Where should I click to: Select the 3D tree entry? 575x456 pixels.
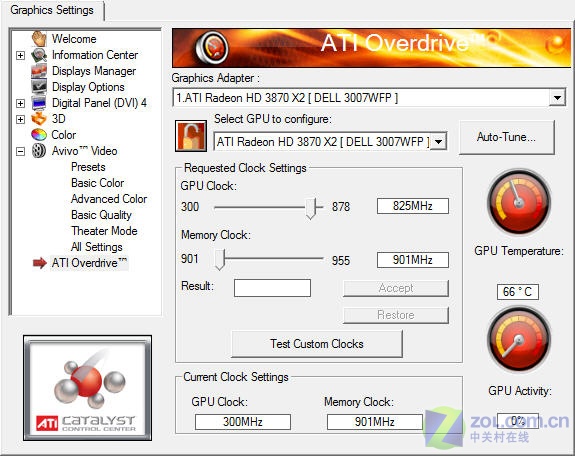pyautogui.click(x=59, y=119)
